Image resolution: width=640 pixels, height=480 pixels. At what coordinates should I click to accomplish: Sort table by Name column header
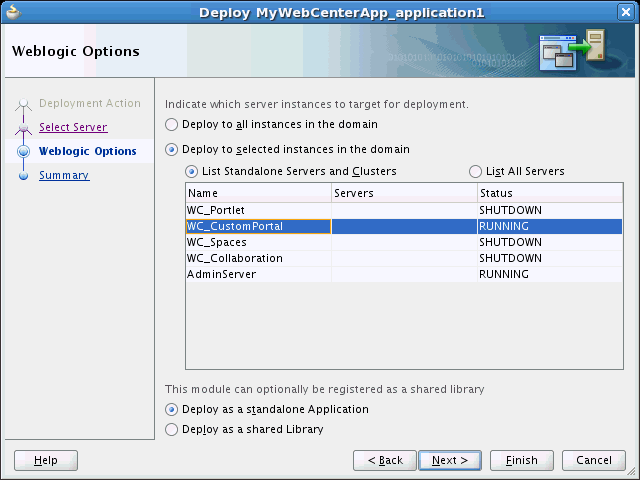pos(258,193)
